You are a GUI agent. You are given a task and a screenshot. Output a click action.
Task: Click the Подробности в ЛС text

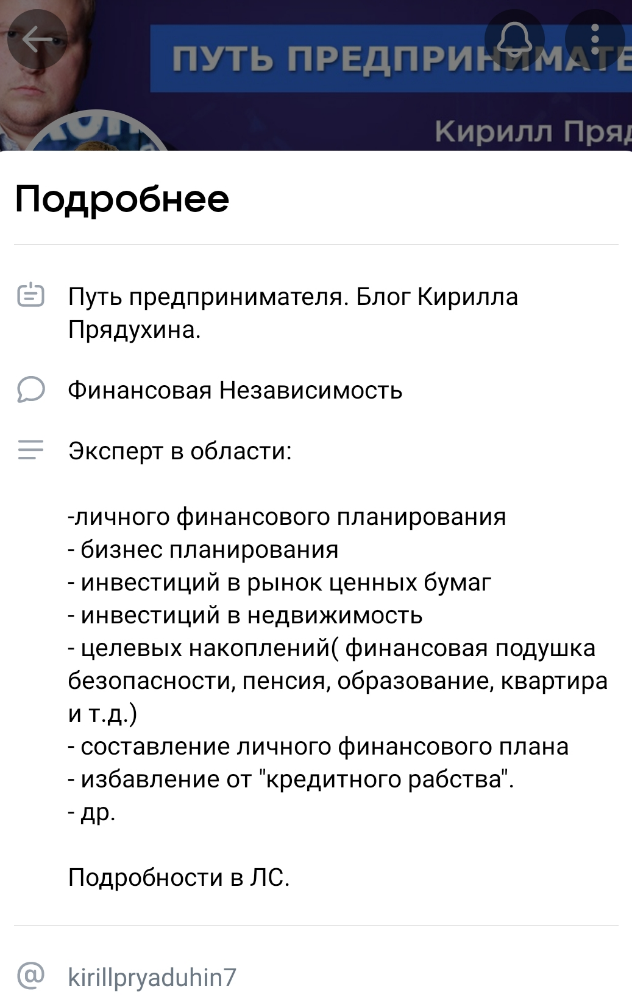pyautogui.click(x=178, y=878)
